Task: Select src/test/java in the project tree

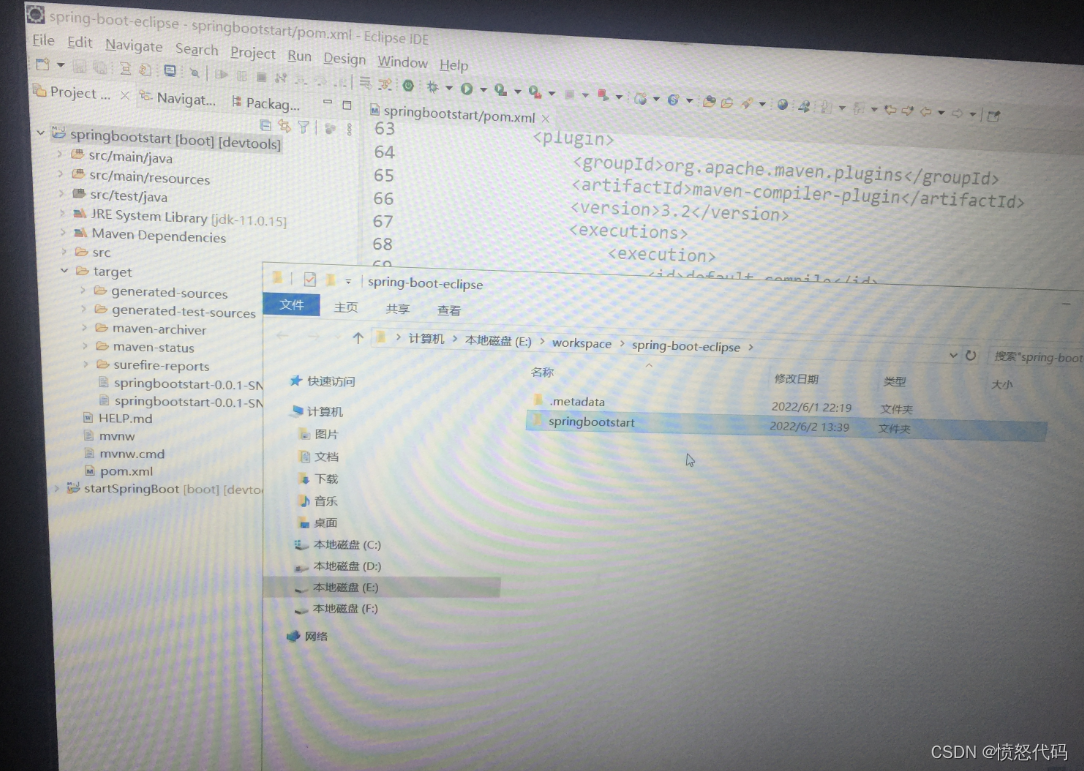Action: (x=129, y=196)
